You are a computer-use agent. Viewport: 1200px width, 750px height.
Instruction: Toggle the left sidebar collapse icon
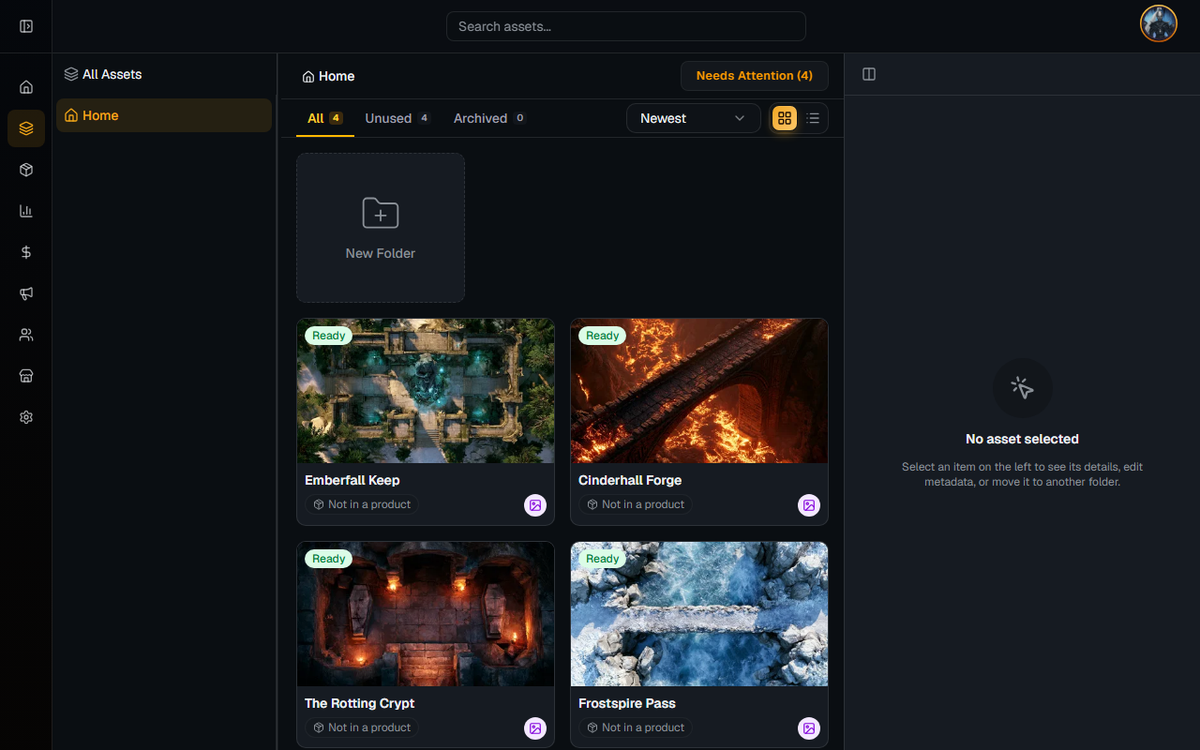coord(26,26)
